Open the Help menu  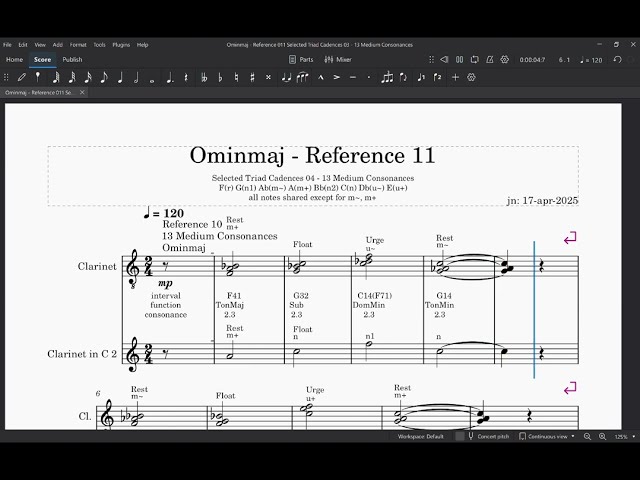(142, 45)
